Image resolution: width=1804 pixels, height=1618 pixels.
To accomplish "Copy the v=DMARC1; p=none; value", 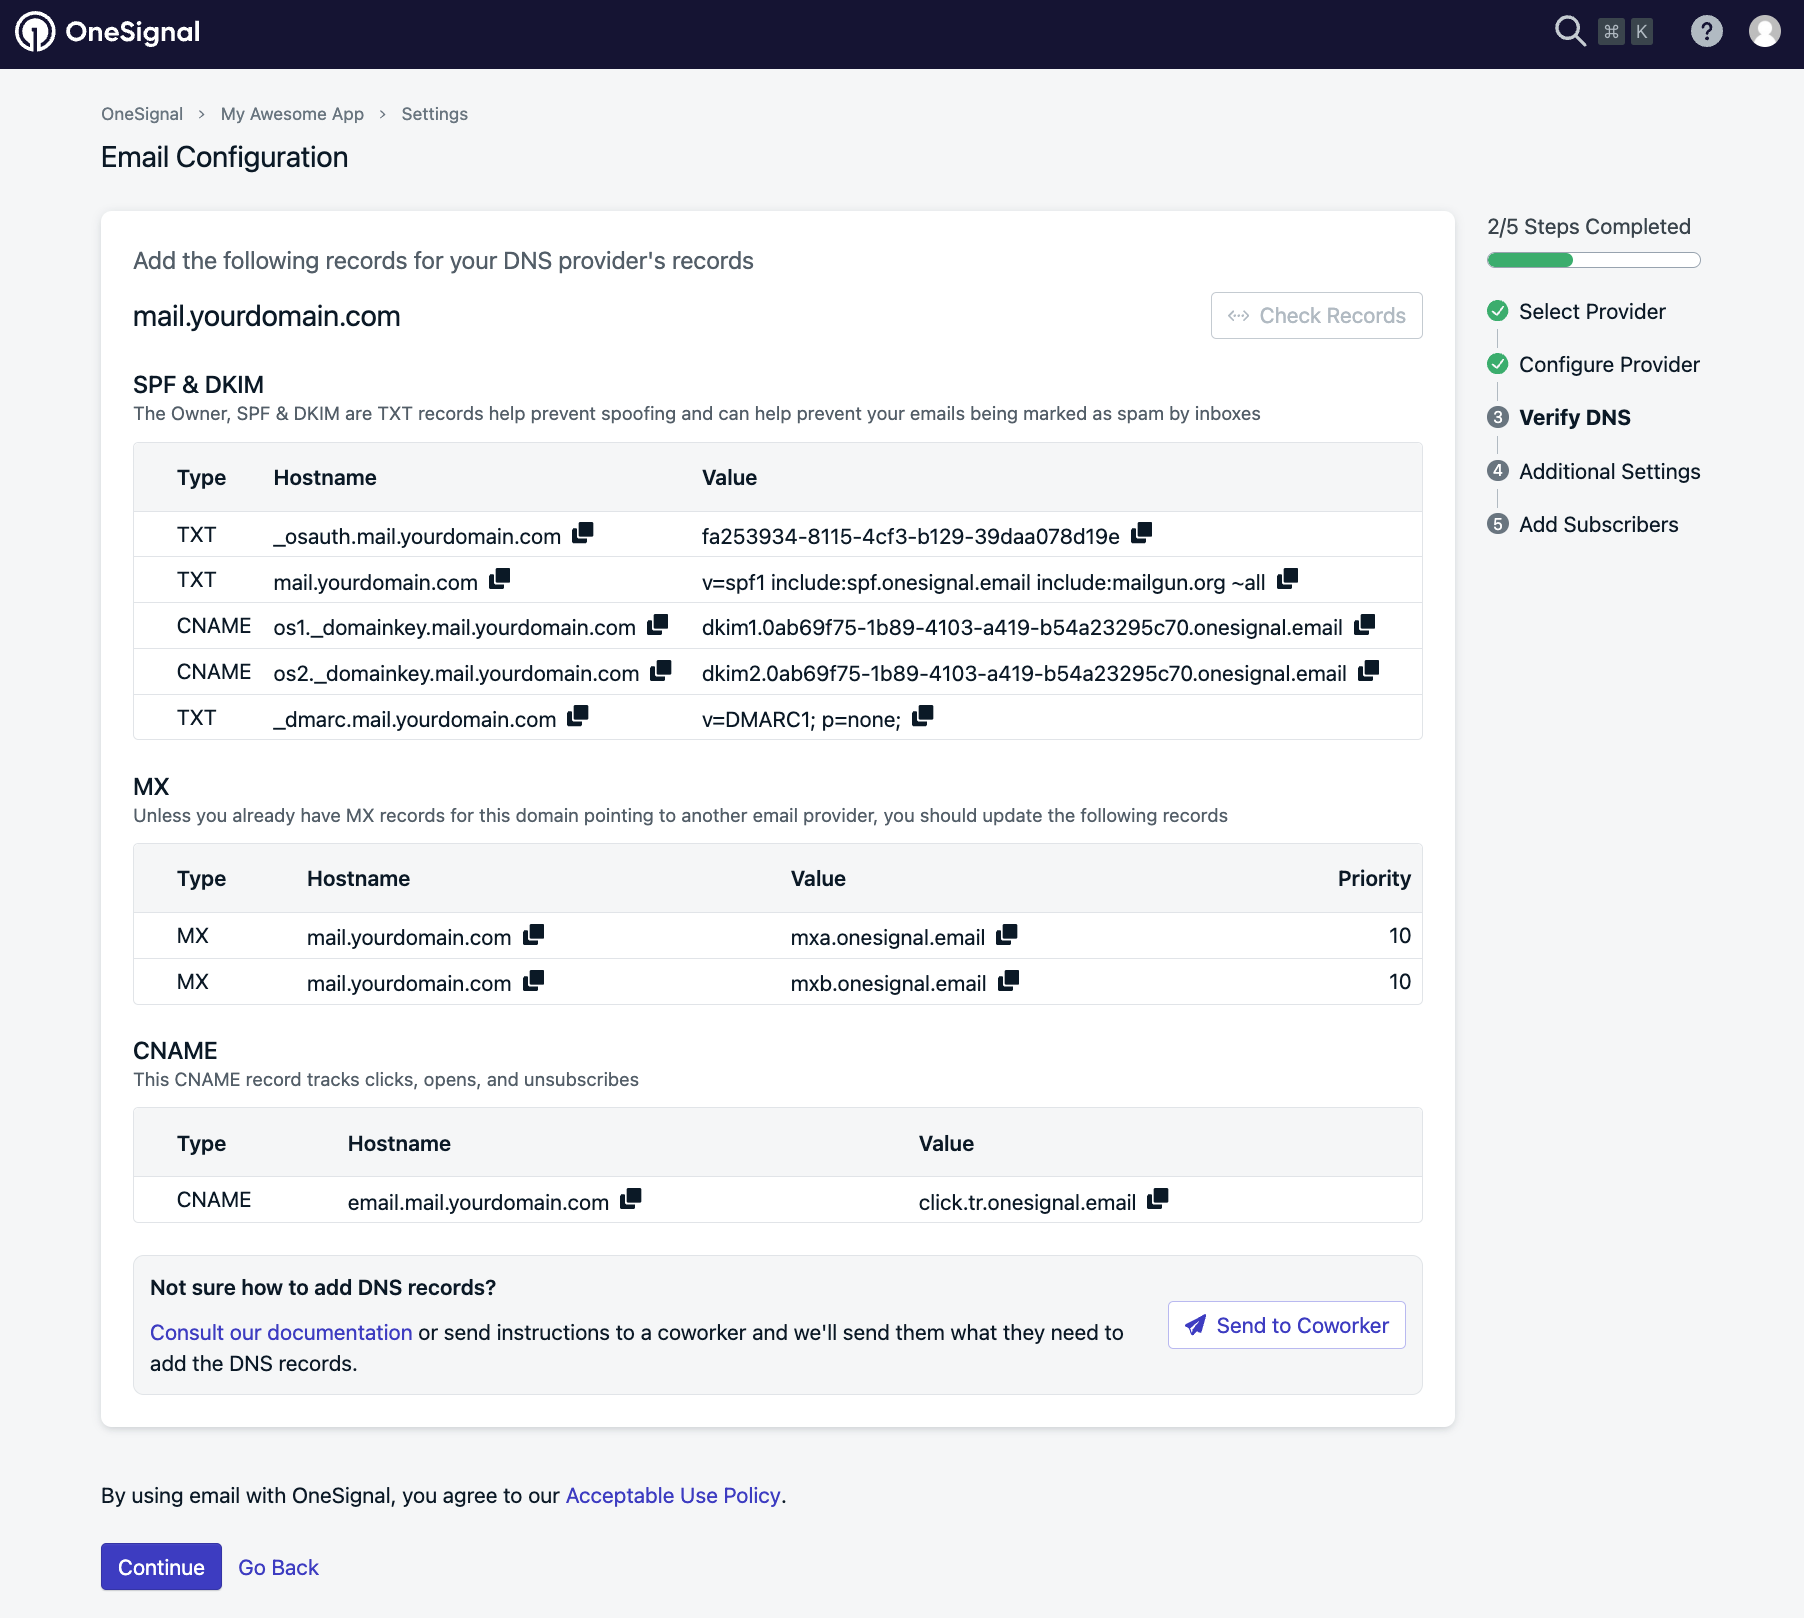I will coord(922,716).
